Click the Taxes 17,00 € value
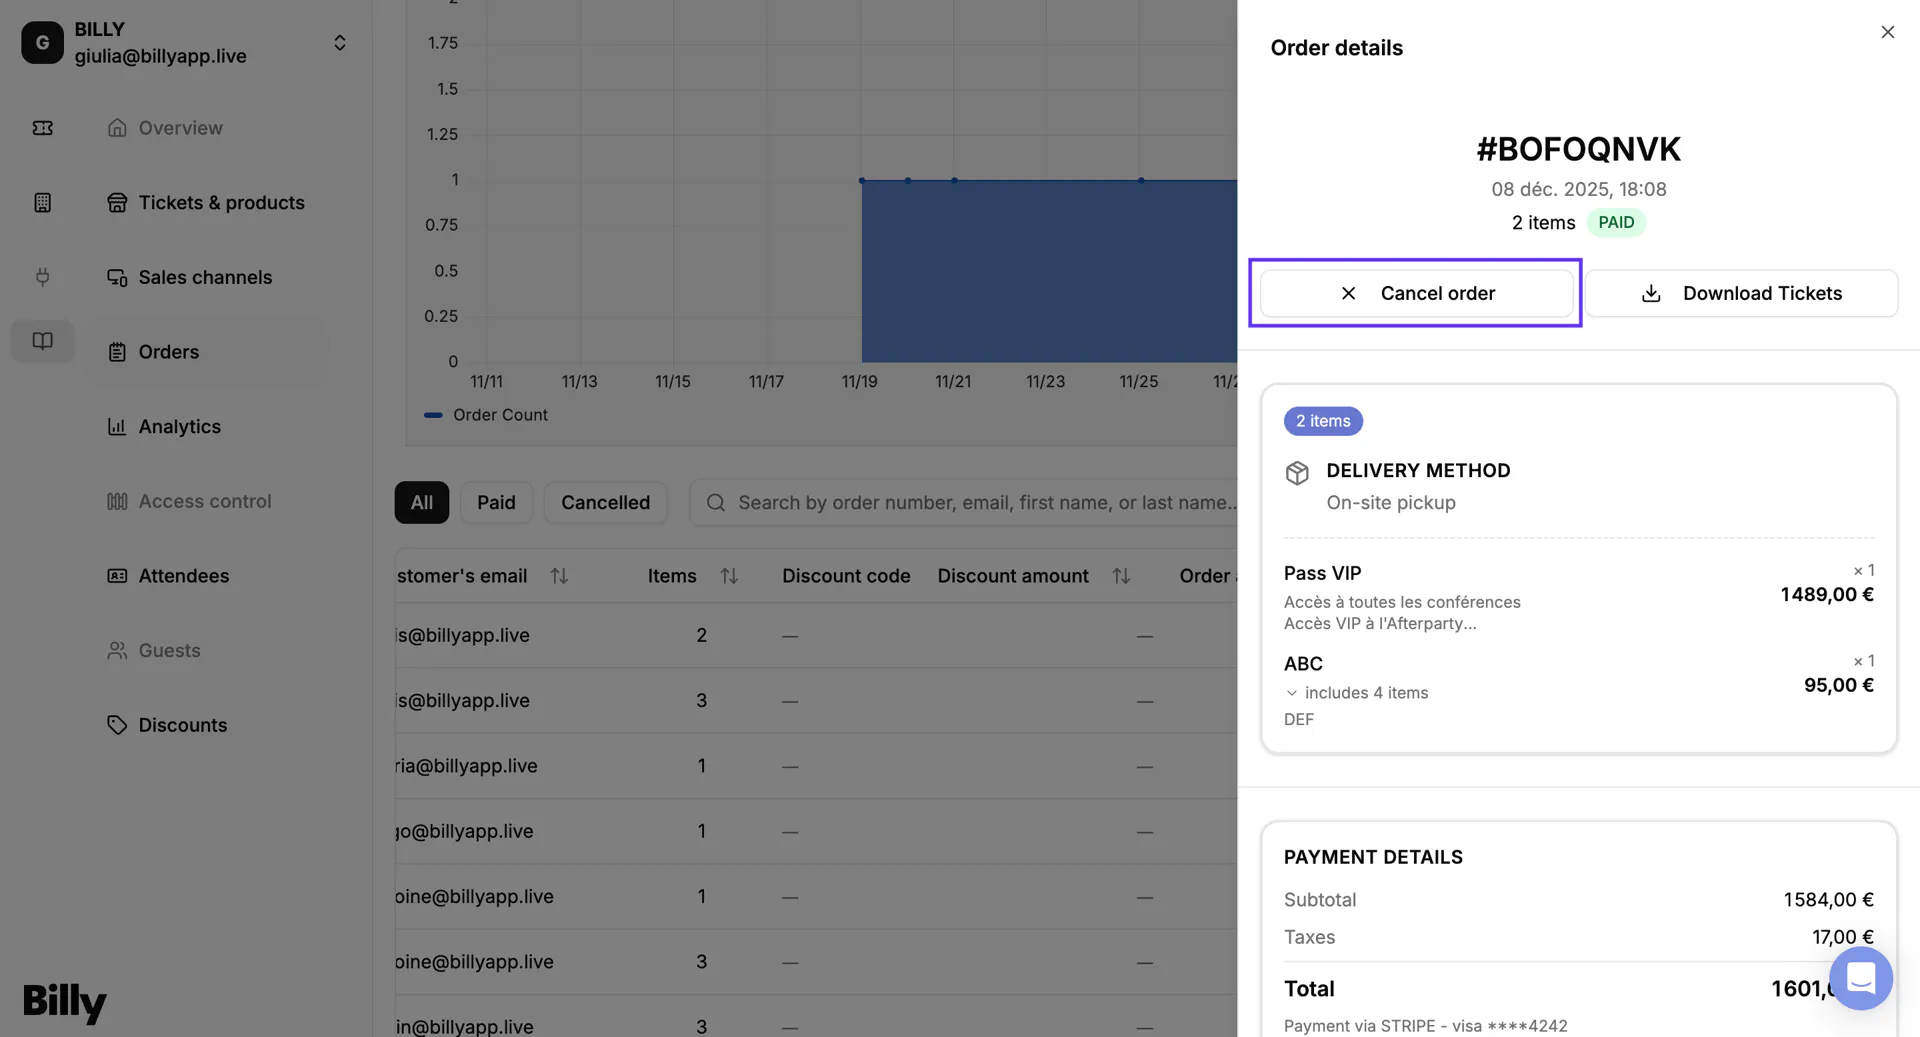This screenshot has height=1037, width=1920. click(x=1842, y=938)
